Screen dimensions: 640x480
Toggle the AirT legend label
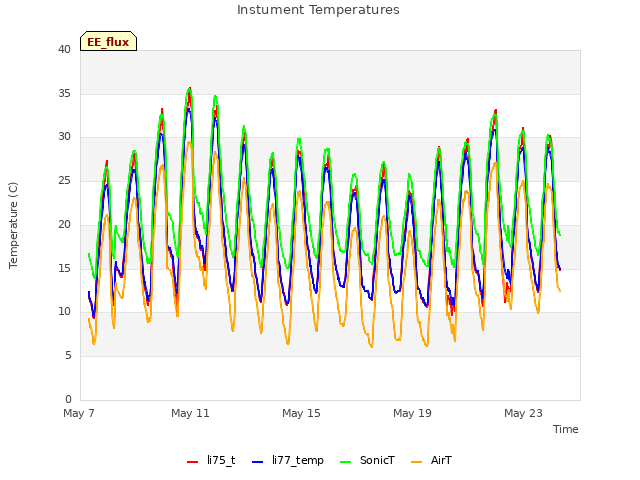point(441,460)
